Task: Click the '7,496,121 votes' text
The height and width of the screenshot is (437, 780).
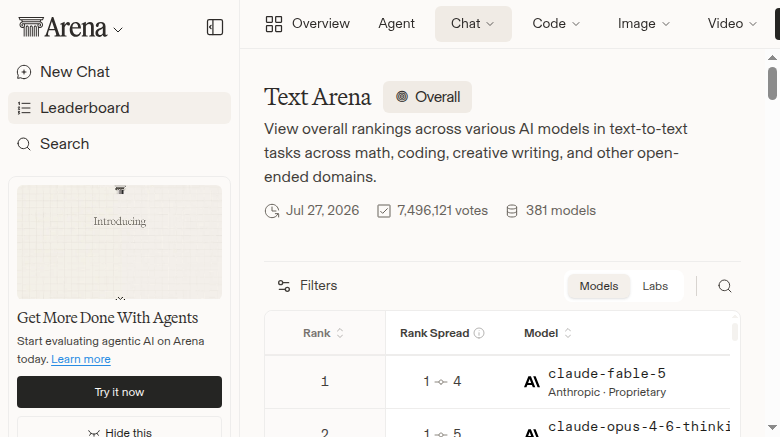Action: (443, 211)
